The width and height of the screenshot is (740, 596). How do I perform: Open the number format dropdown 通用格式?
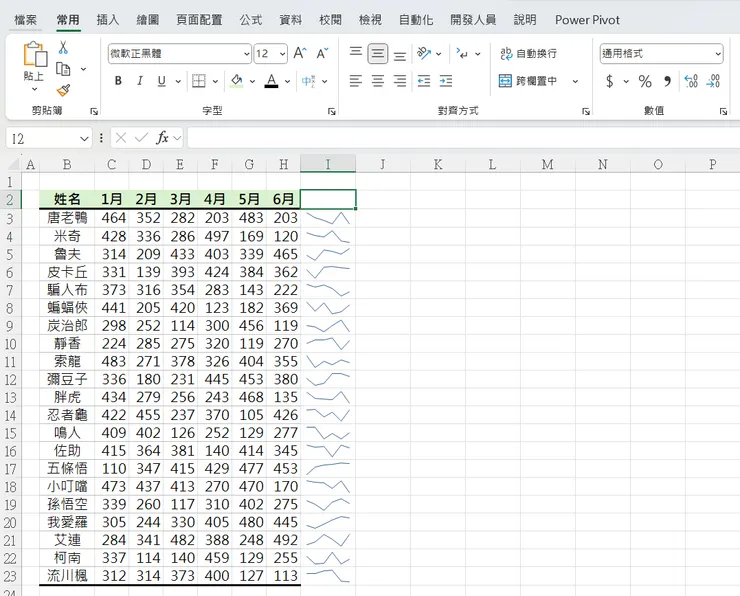point(718,54)
